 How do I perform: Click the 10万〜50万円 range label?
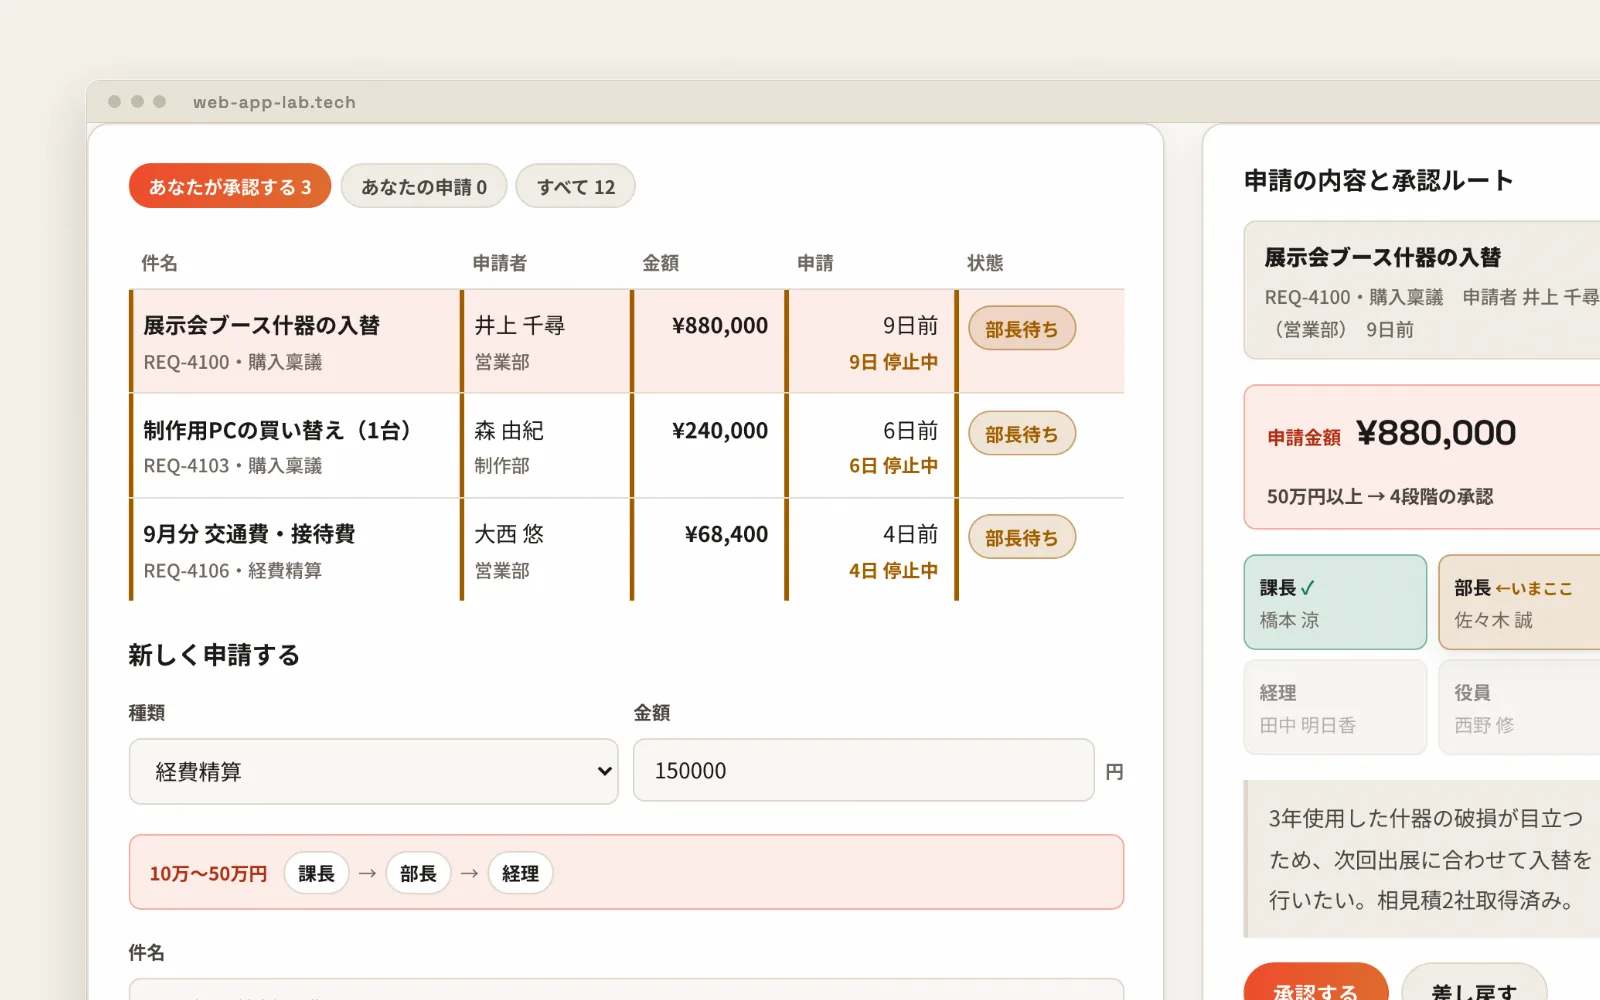(x=208, y=874)
